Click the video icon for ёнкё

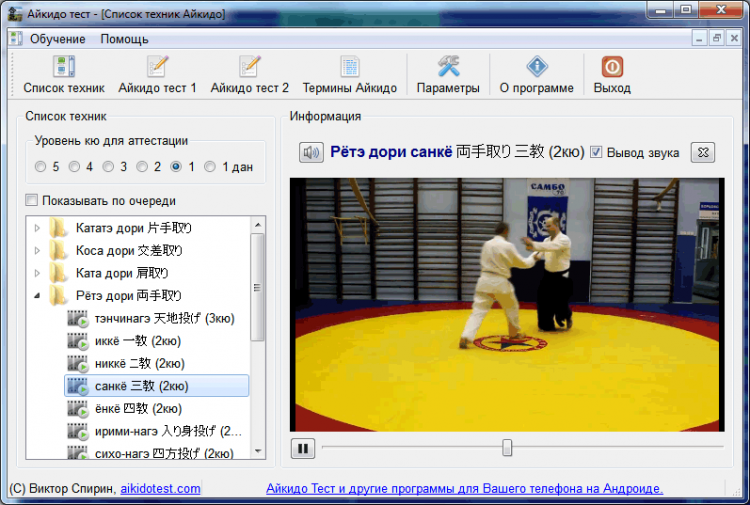point(77,408)
